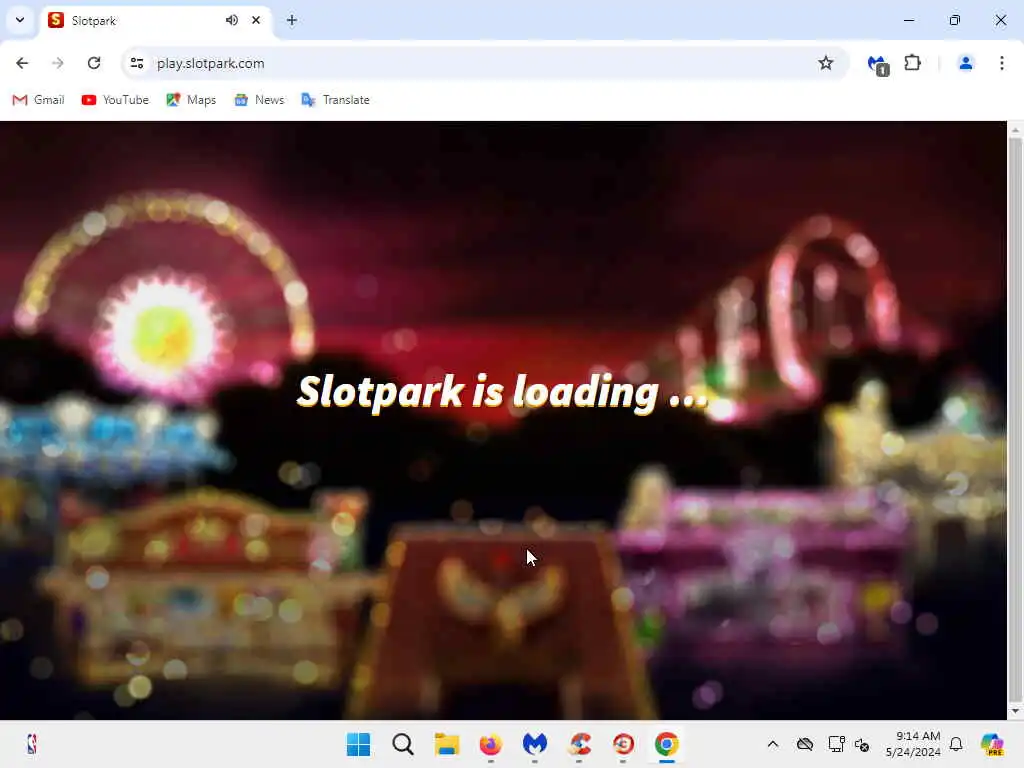Click the page vertical scrollbar
Image resolution: width=1024 pixels, height=768 pixels.
click(x=1015, y=418)
